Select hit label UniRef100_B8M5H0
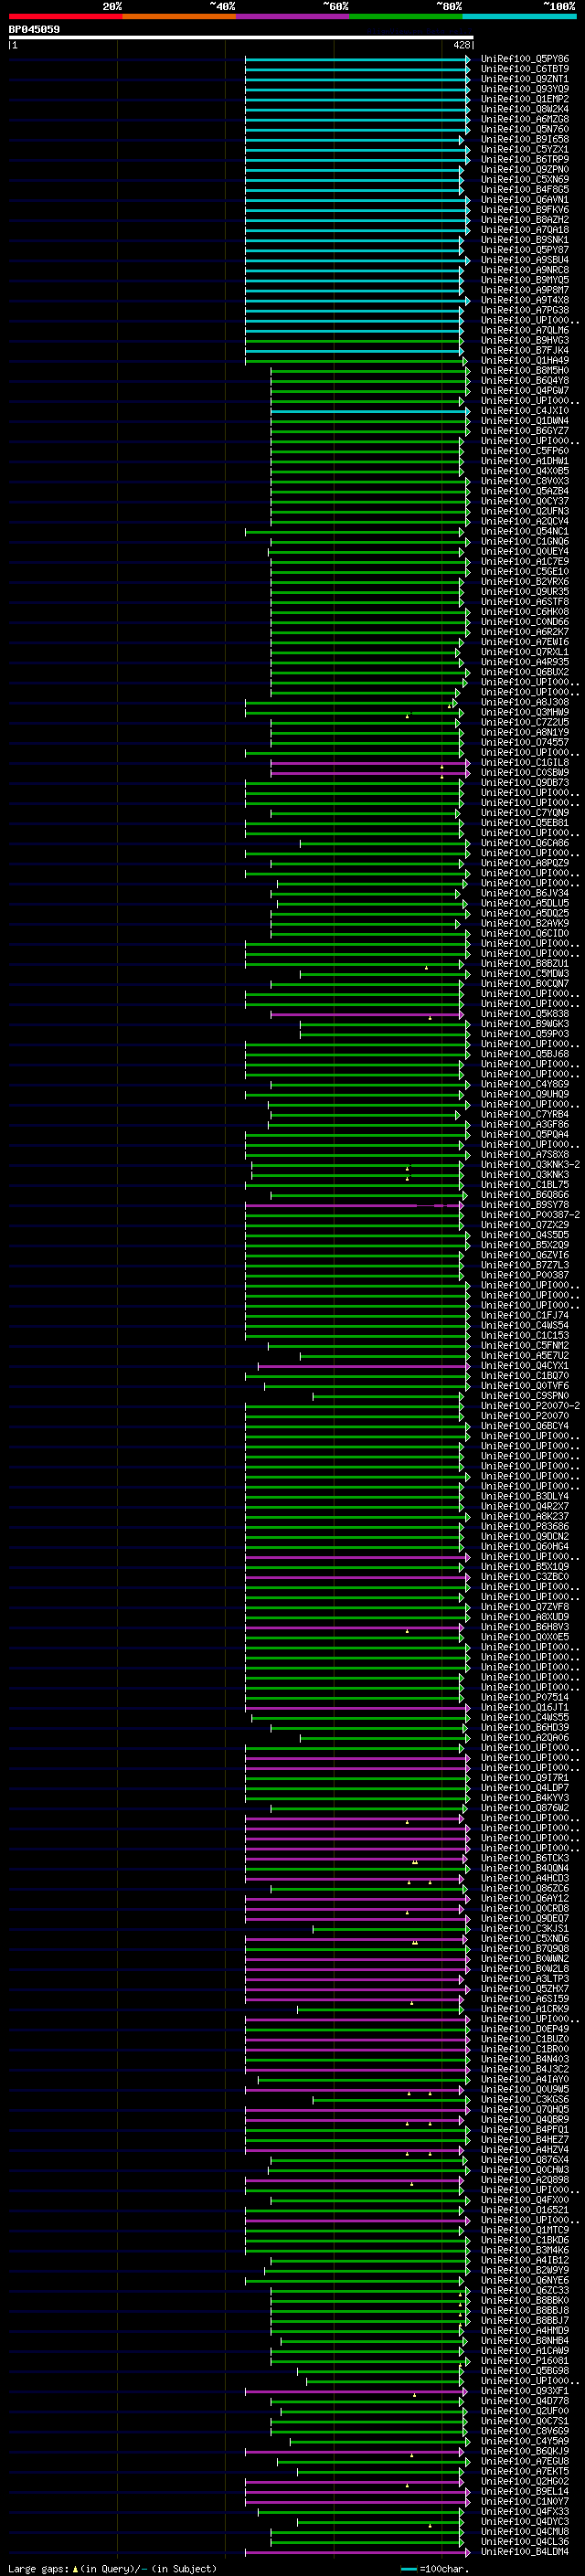The height and width of the screenshot is (2576, 585). click(x=525, y=370)
